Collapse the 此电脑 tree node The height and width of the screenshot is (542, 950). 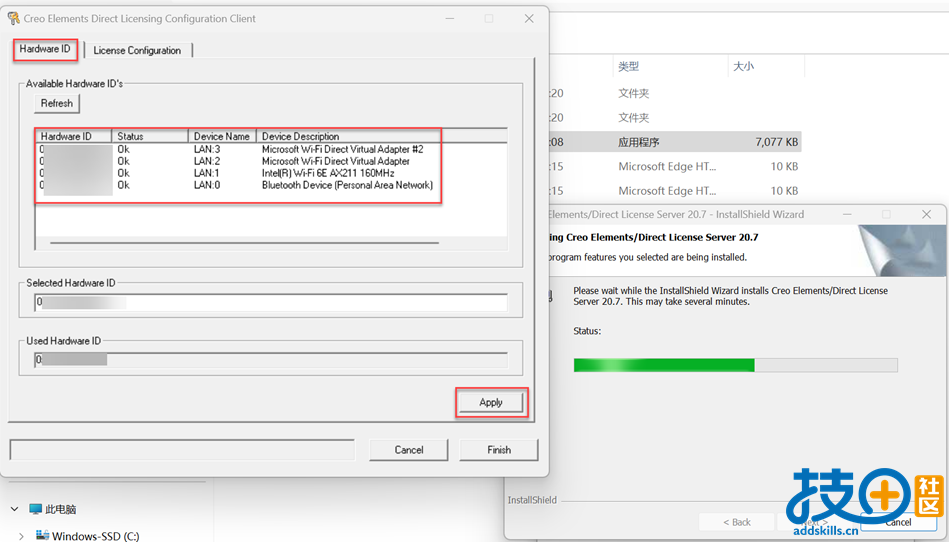[15, 509]
